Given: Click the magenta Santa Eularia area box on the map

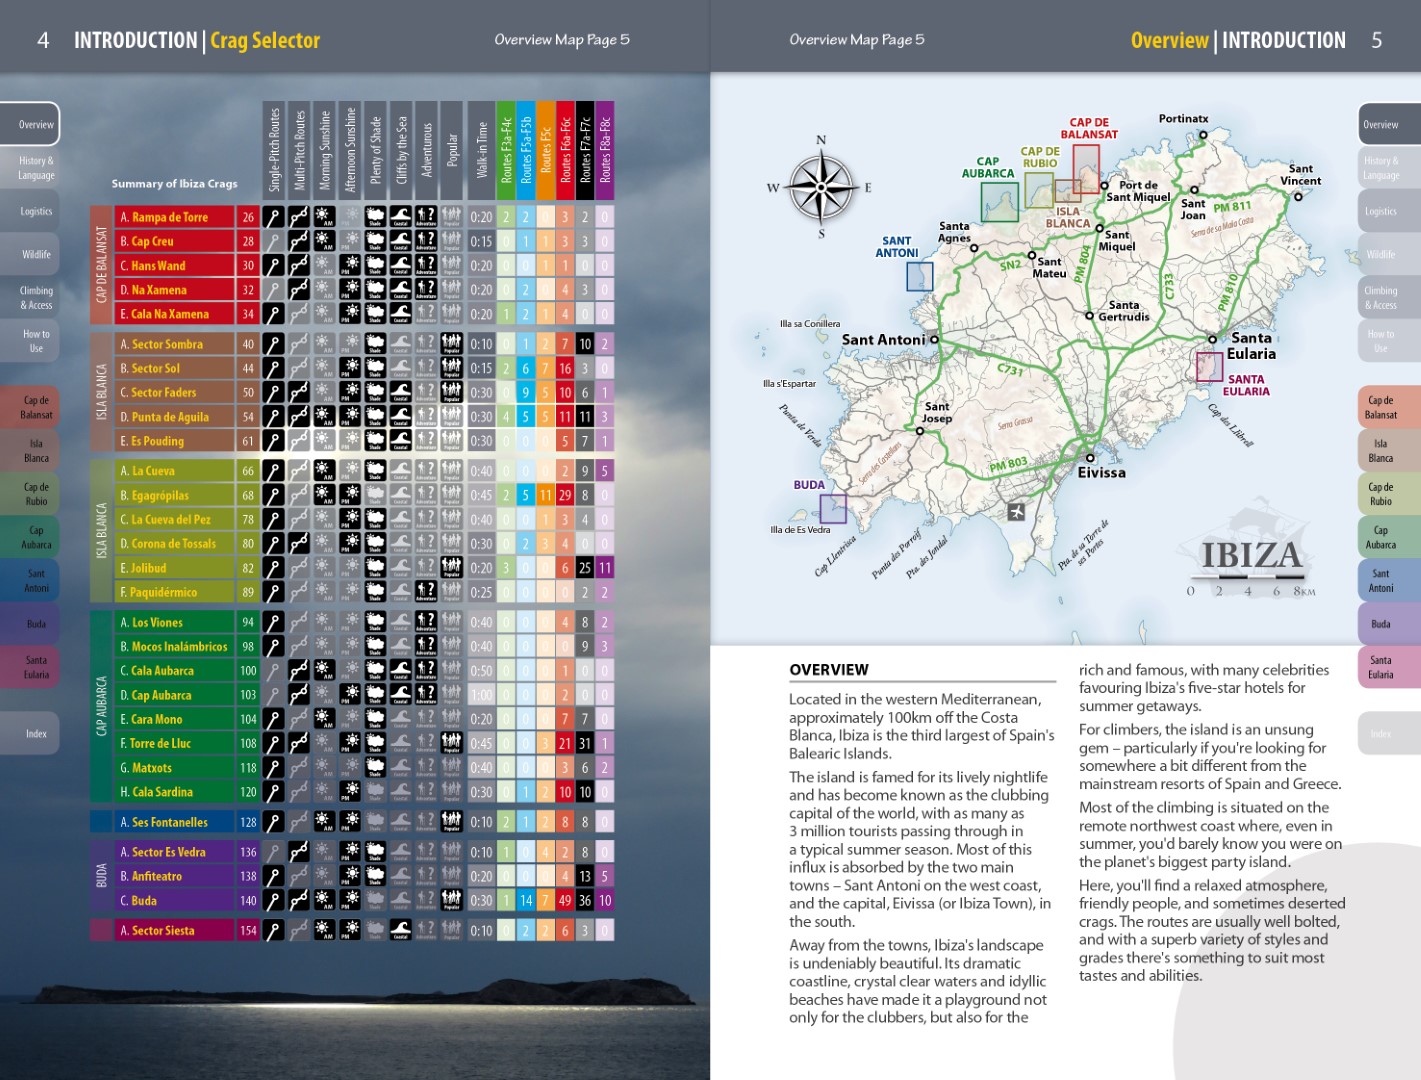Looking at the screenshot, I should (1210, 367).
